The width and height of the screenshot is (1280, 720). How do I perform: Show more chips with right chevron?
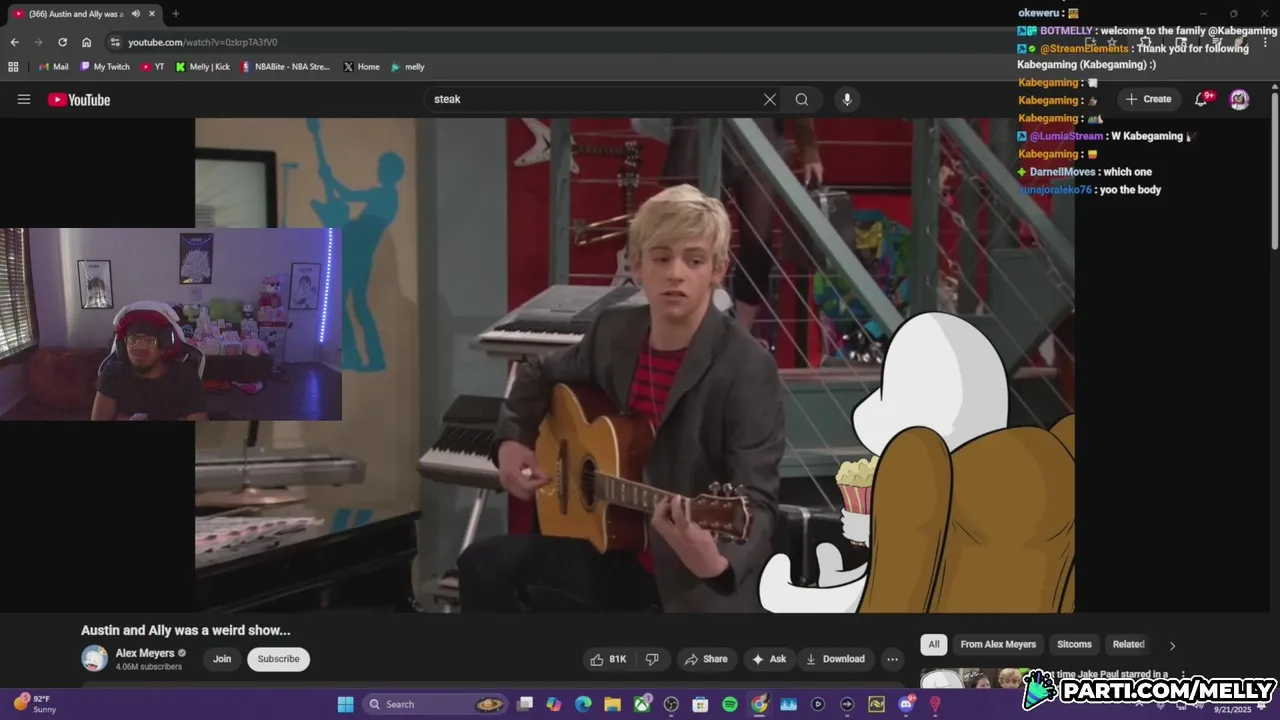click(1172, 645)
